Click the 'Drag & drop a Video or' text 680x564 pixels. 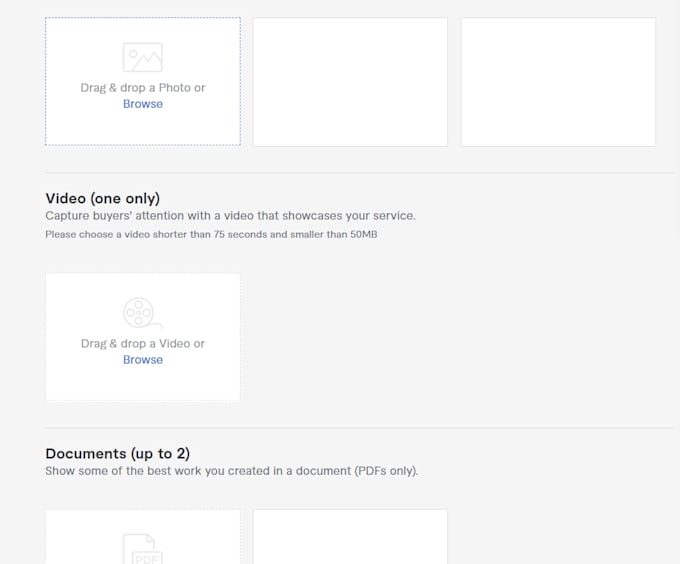click(143, 344)
